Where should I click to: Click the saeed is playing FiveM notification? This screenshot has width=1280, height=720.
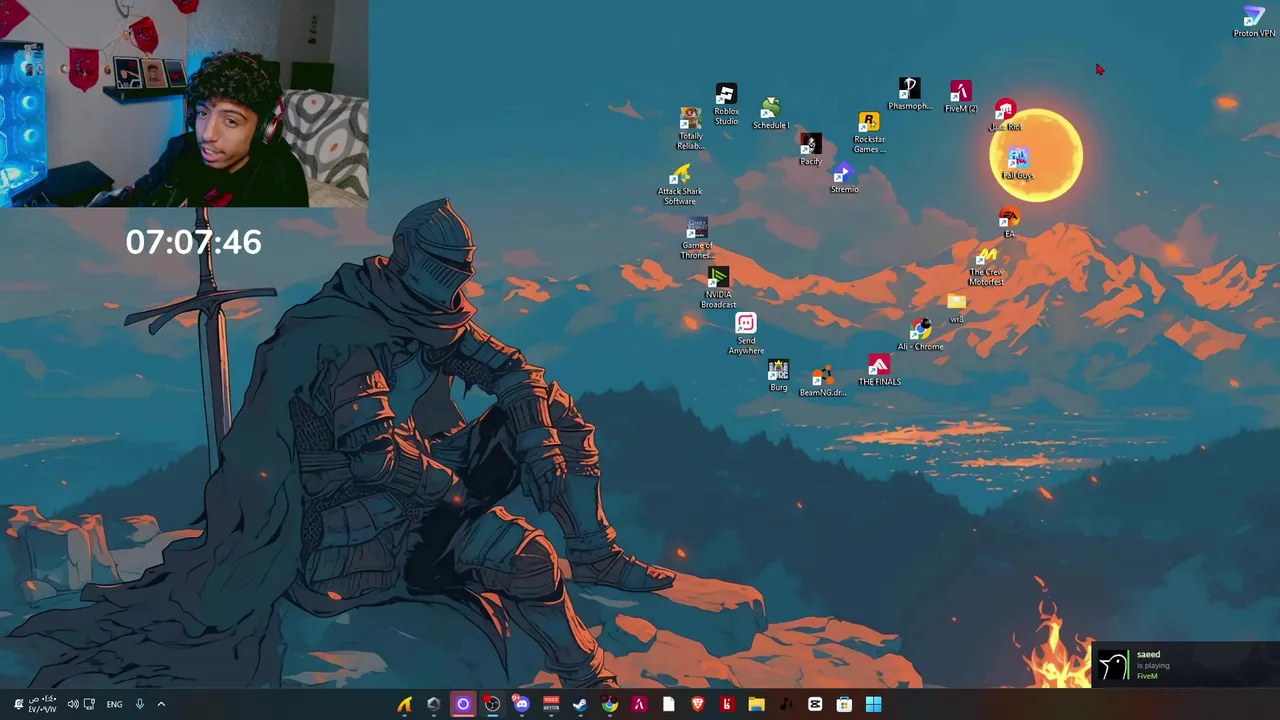pyautogui.click(x=1186, y=665)
